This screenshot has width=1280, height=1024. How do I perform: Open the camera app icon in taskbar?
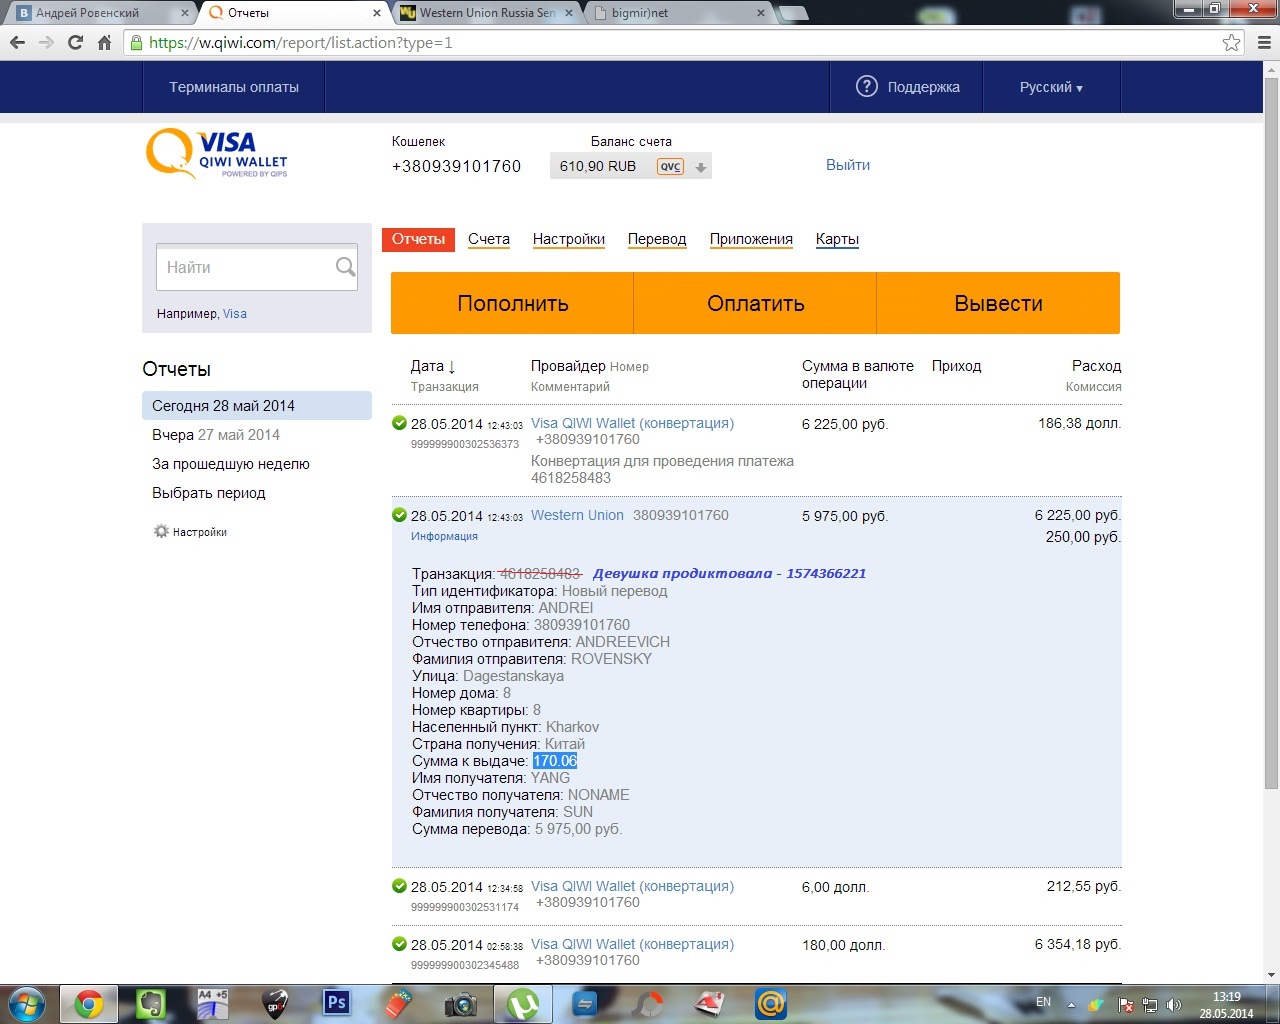461,1004
